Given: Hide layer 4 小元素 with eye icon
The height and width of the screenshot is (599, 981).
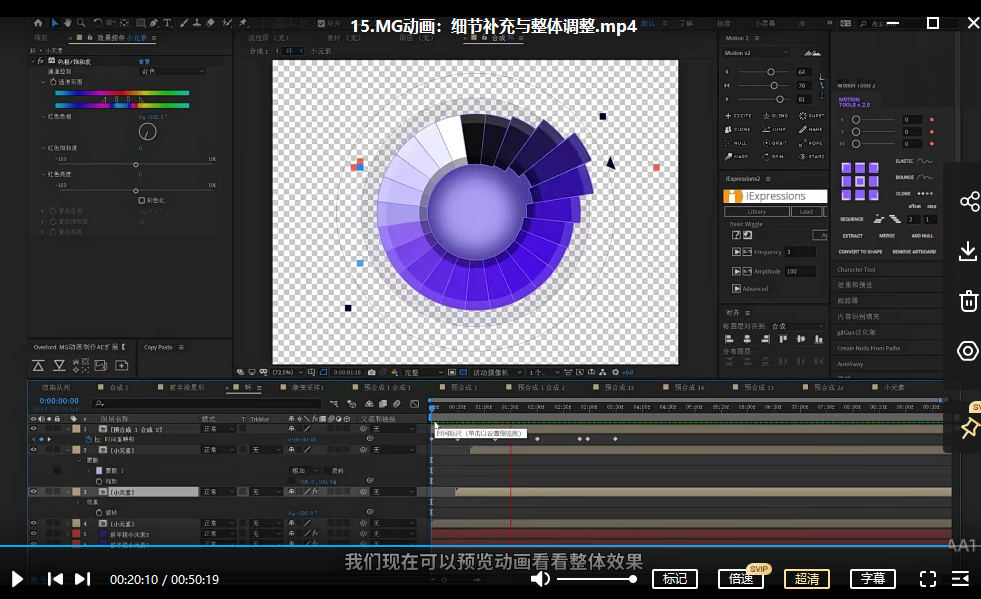Looking at the screenshot, I should pos(34,523).
